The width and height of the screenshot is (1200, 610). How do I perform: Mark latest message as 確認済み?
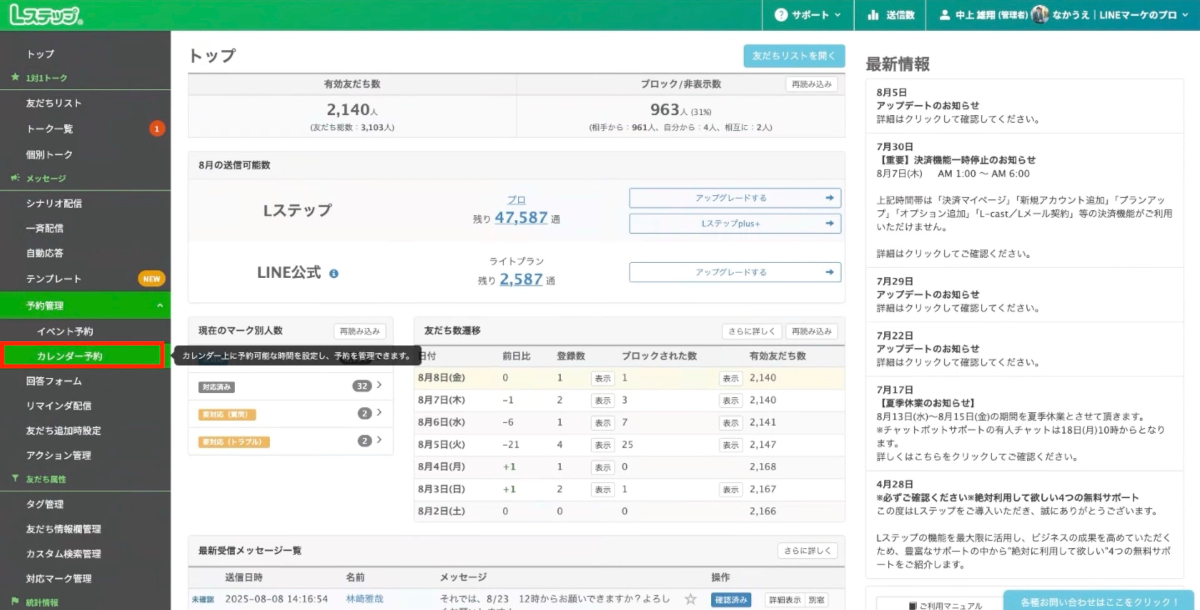730,599
